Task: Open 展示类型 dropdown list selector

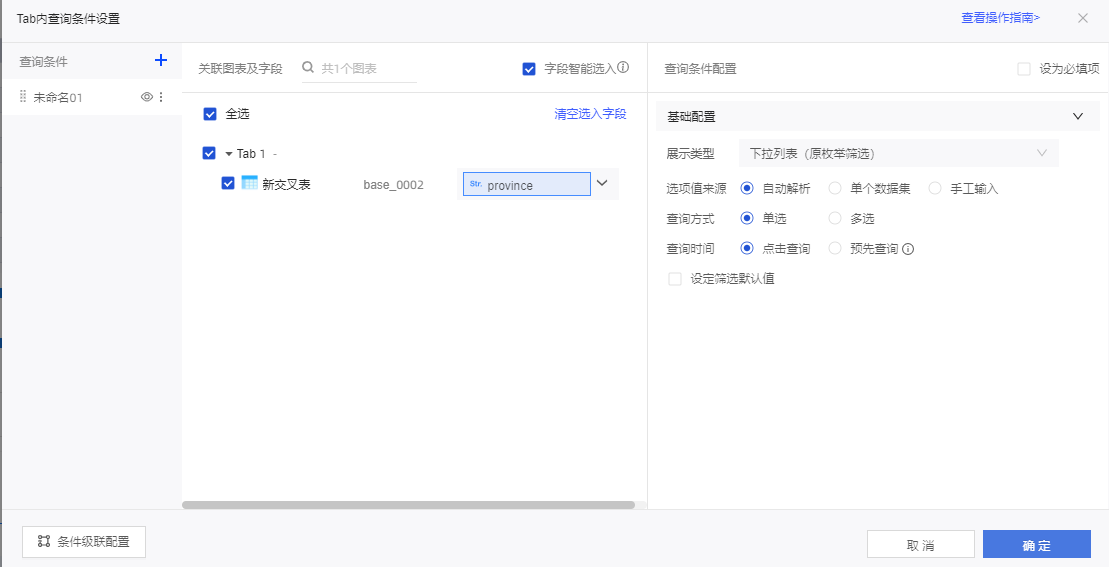Action: click(897, 153)
